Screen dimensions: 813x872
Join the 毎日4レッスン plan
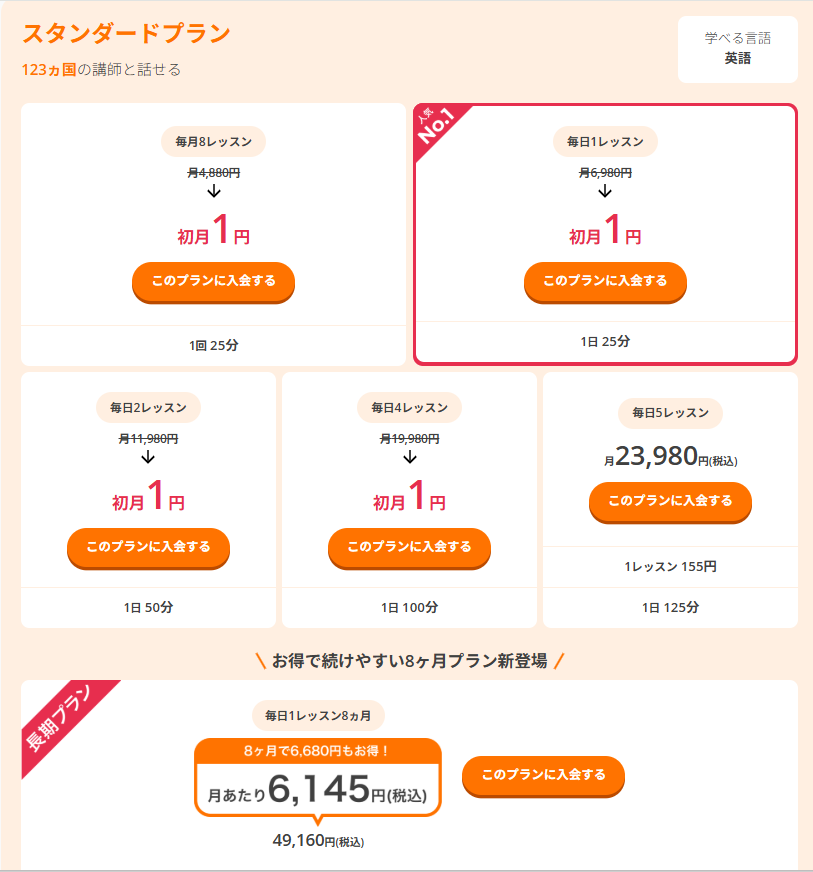[409, 547]
